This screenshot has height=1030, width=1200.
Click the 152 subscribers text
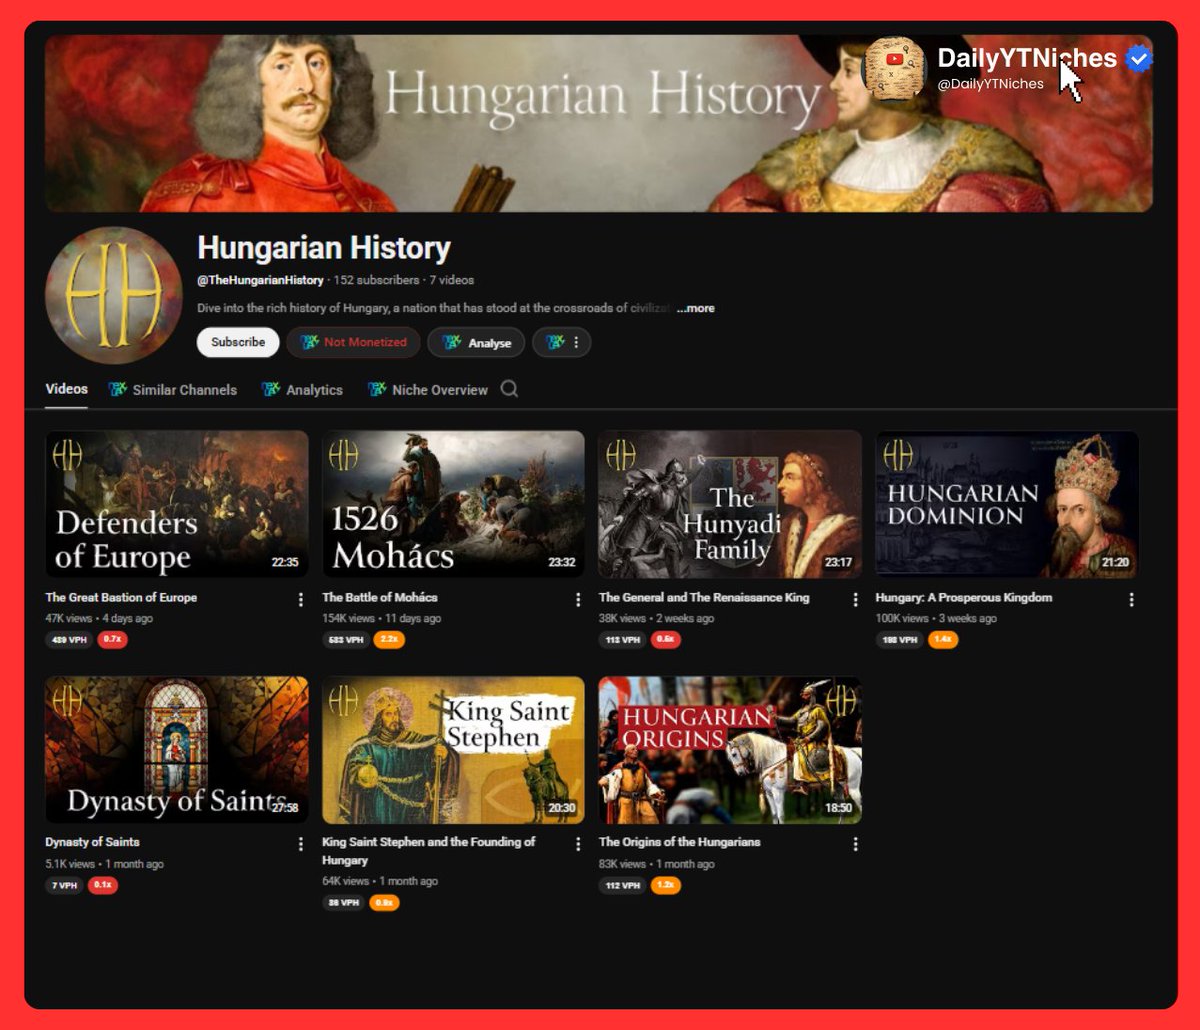377,281
